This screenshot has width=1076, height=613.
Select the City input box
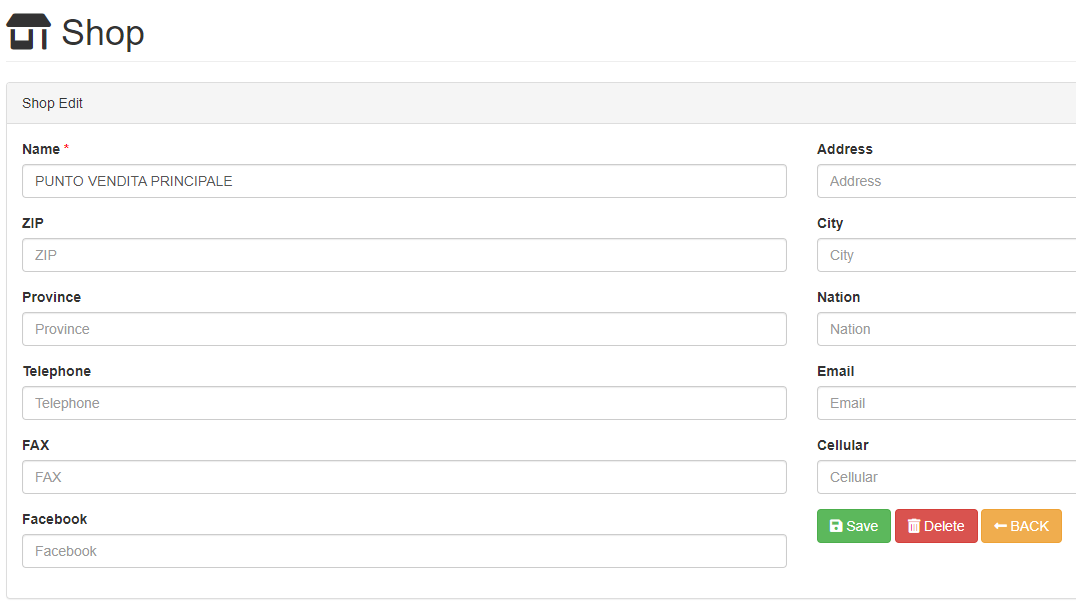tap(946, 255)
